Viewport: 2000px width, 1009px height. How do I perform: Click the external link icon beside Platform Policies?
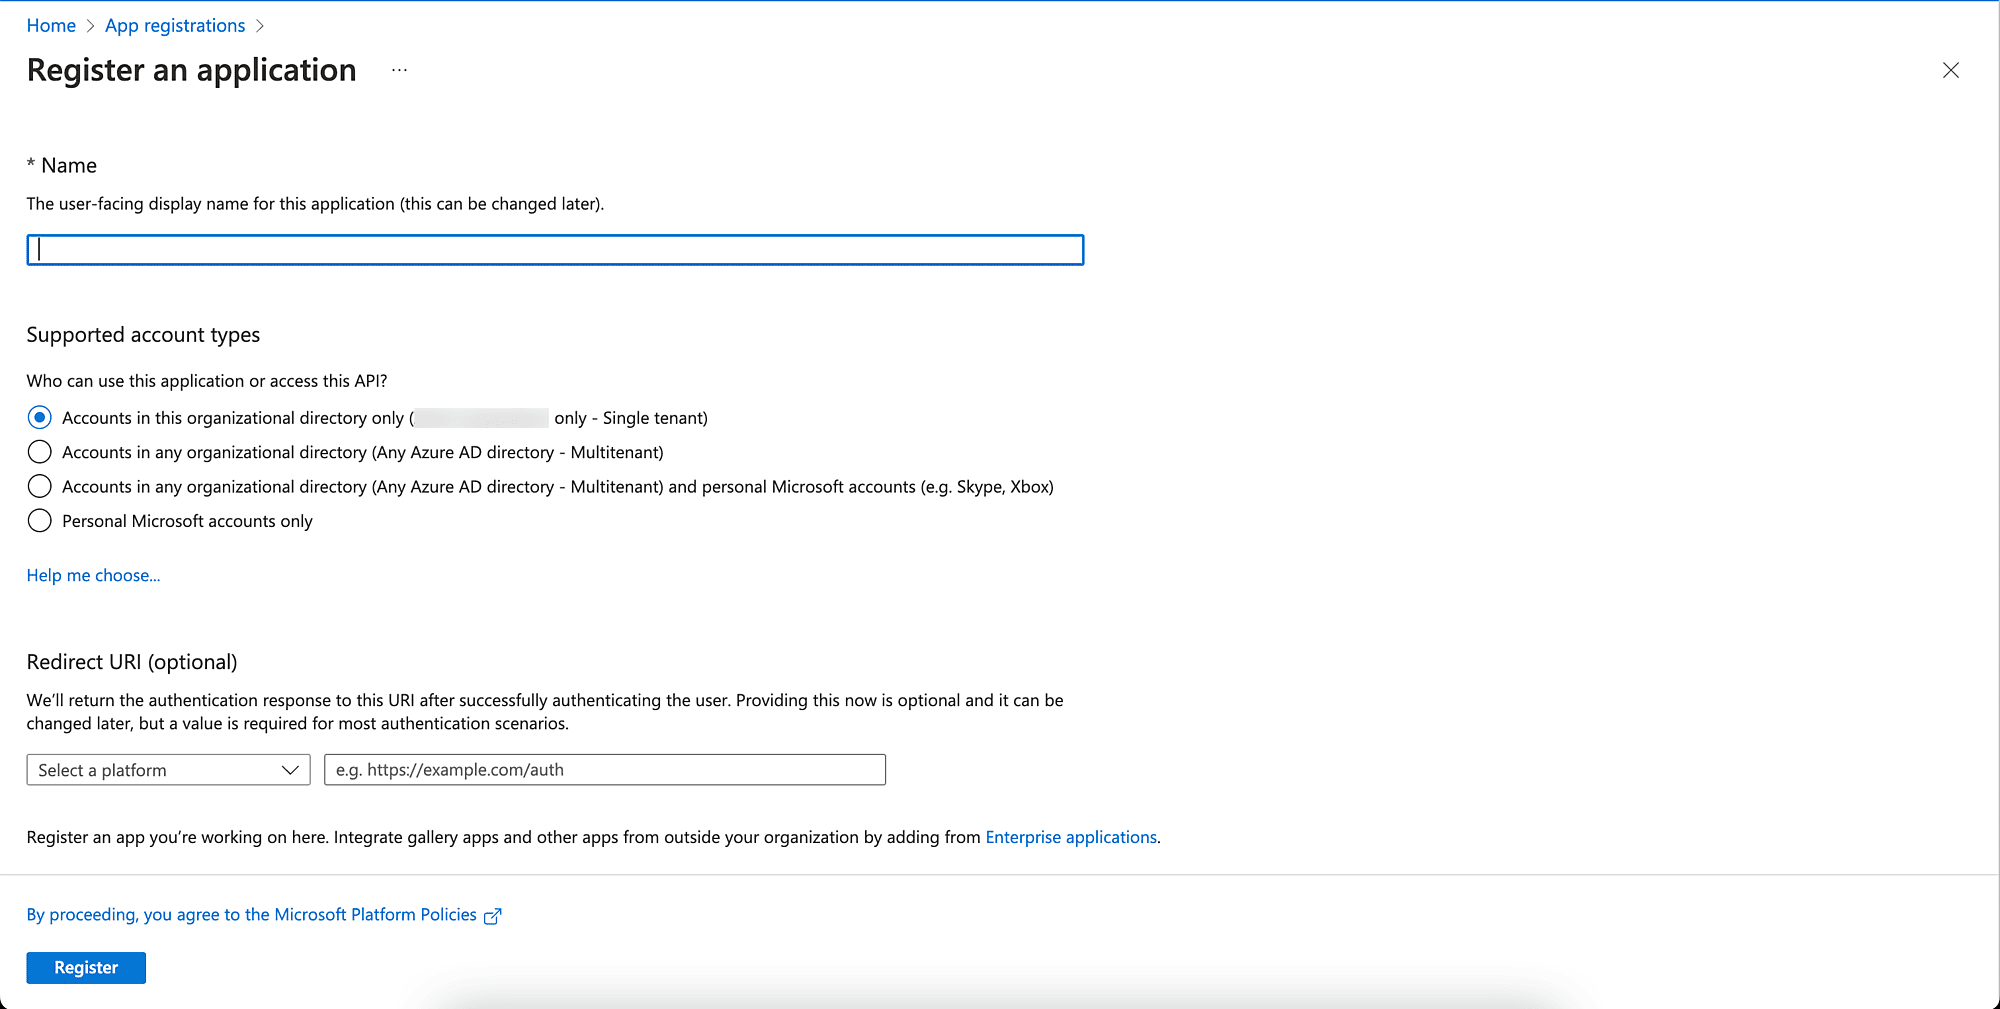(x=492, y=916)
